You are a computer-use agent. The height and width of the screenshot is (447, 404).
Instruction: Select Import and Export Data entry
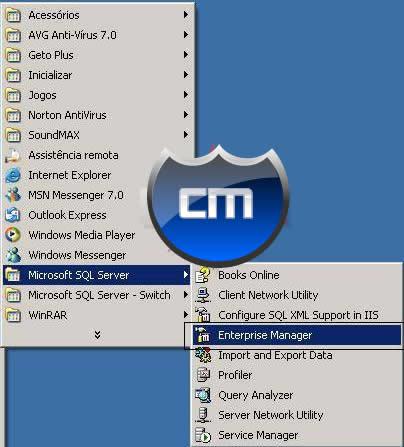coord(297,355)
